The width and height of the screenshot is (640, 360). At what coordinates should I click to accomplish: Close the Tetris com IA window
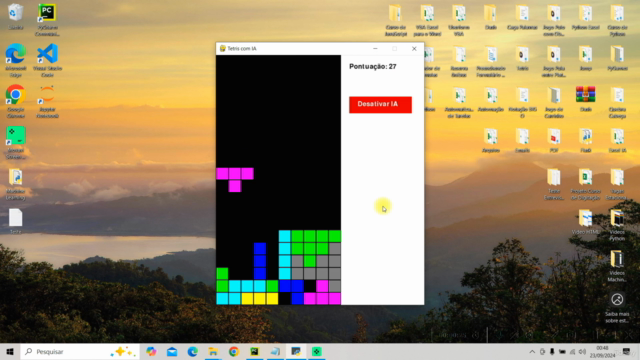[414, 49]
